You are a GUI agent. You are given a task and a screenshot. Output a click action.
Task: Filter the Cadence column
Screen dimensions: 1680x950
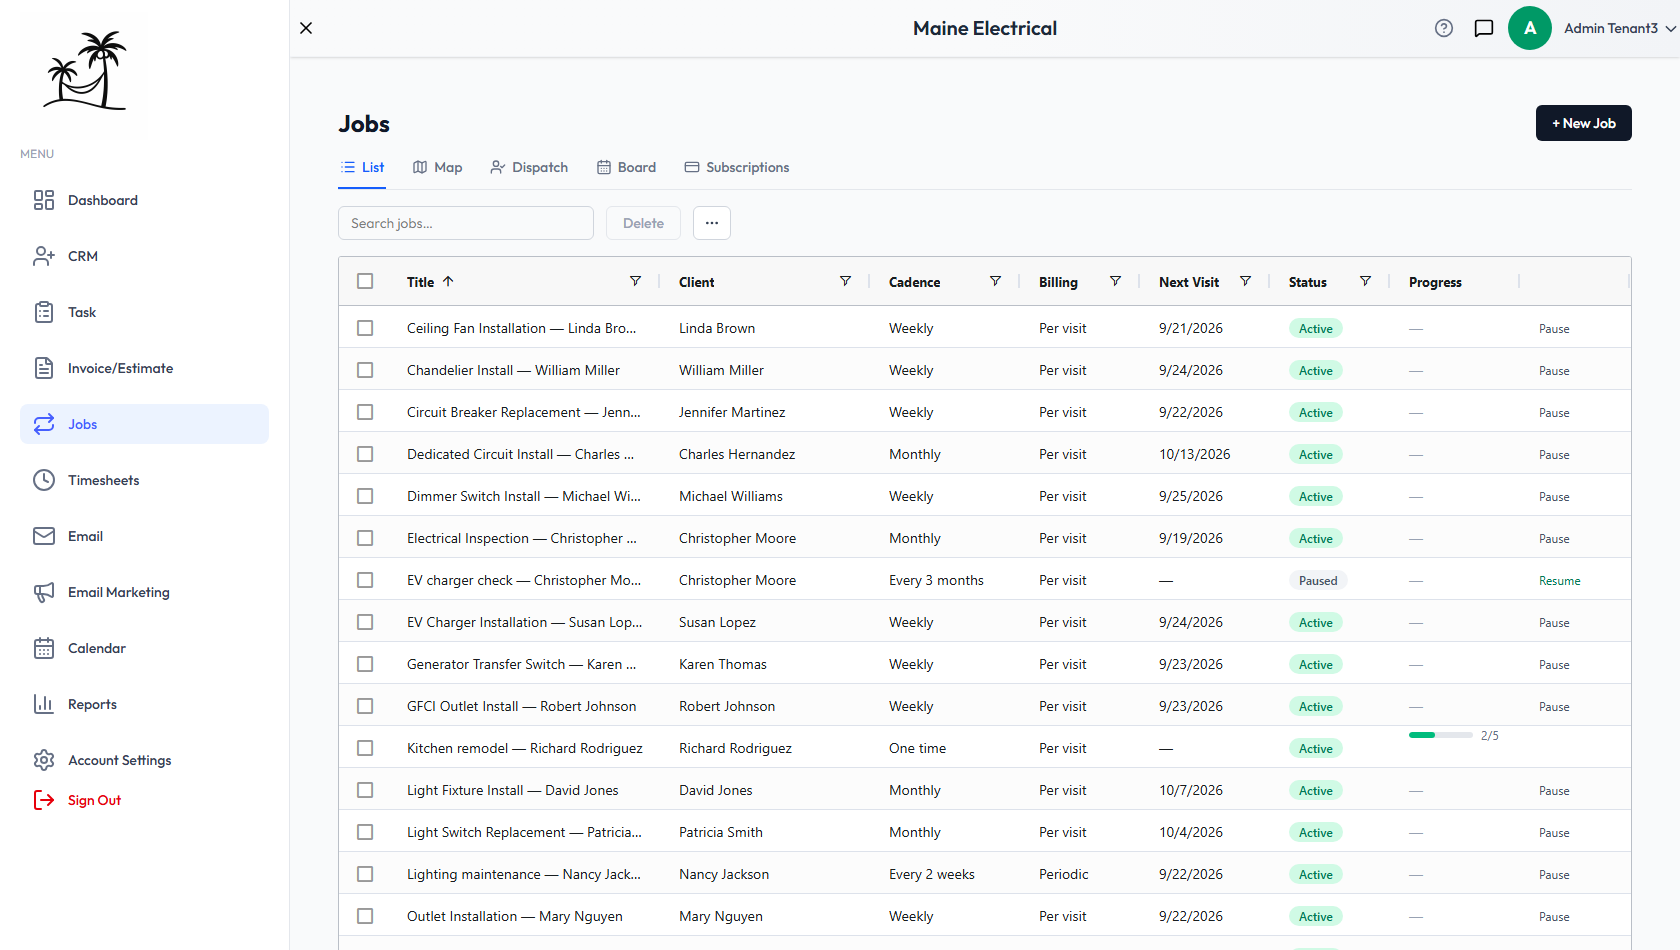[x=995, y=281]
